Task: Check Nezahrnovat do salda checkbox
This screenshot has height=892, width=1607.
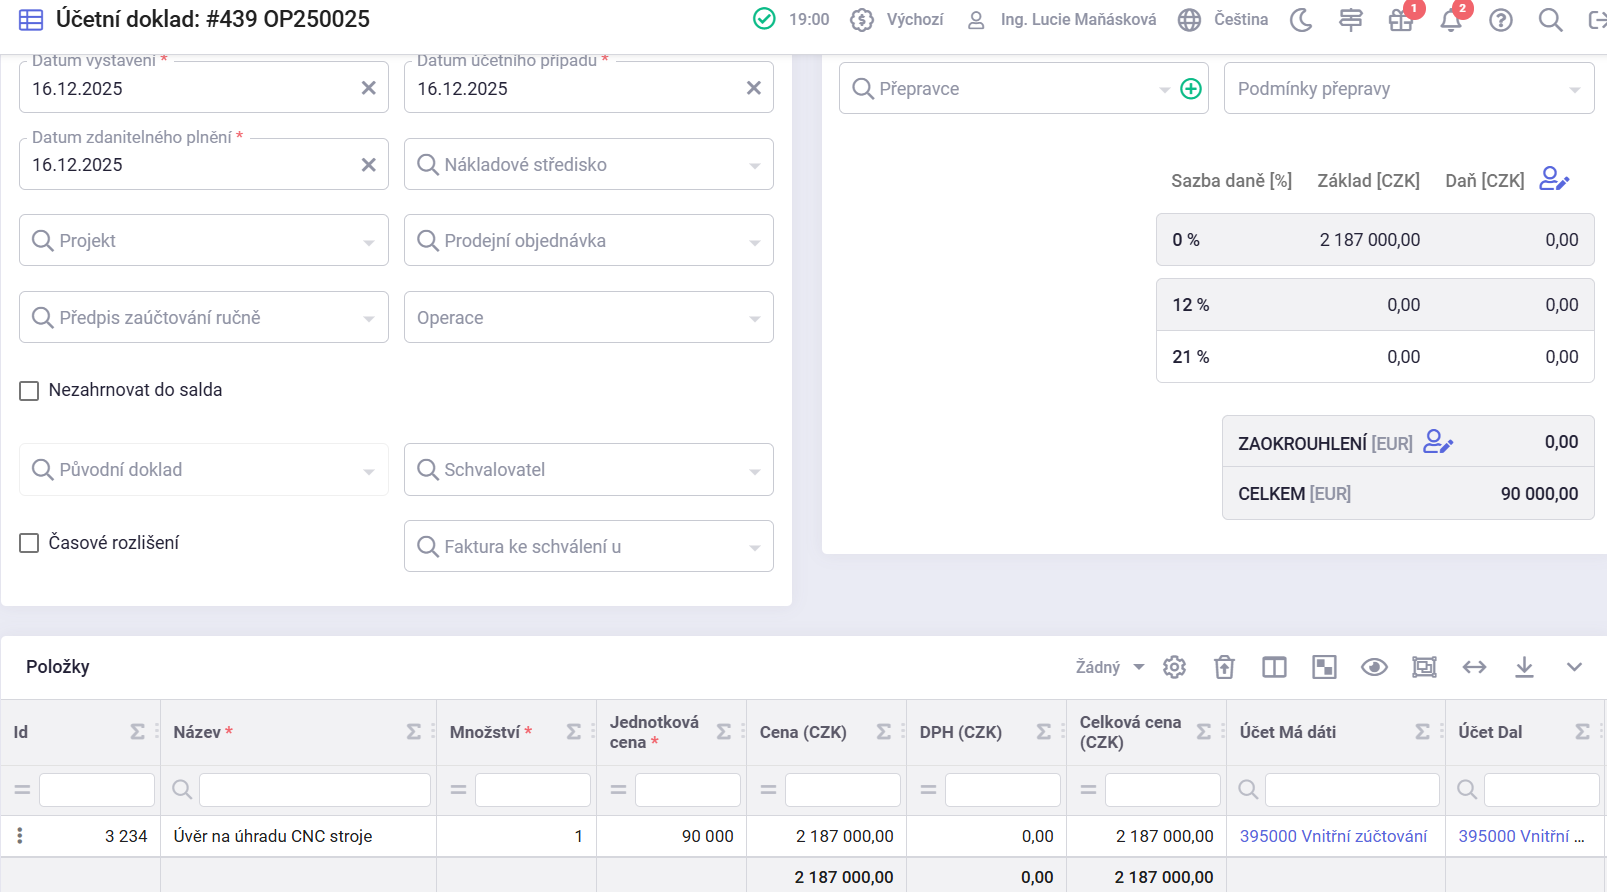Action: (30, 391)
